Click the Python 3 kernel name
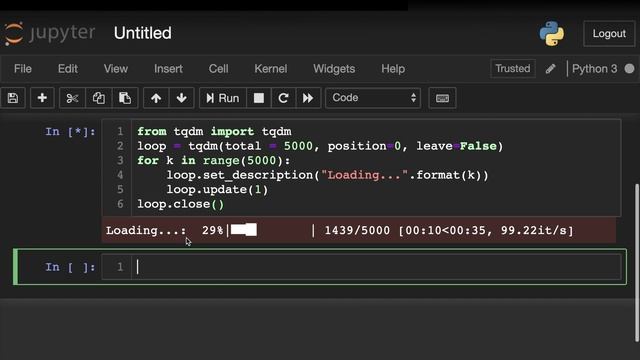 [595, 69]
